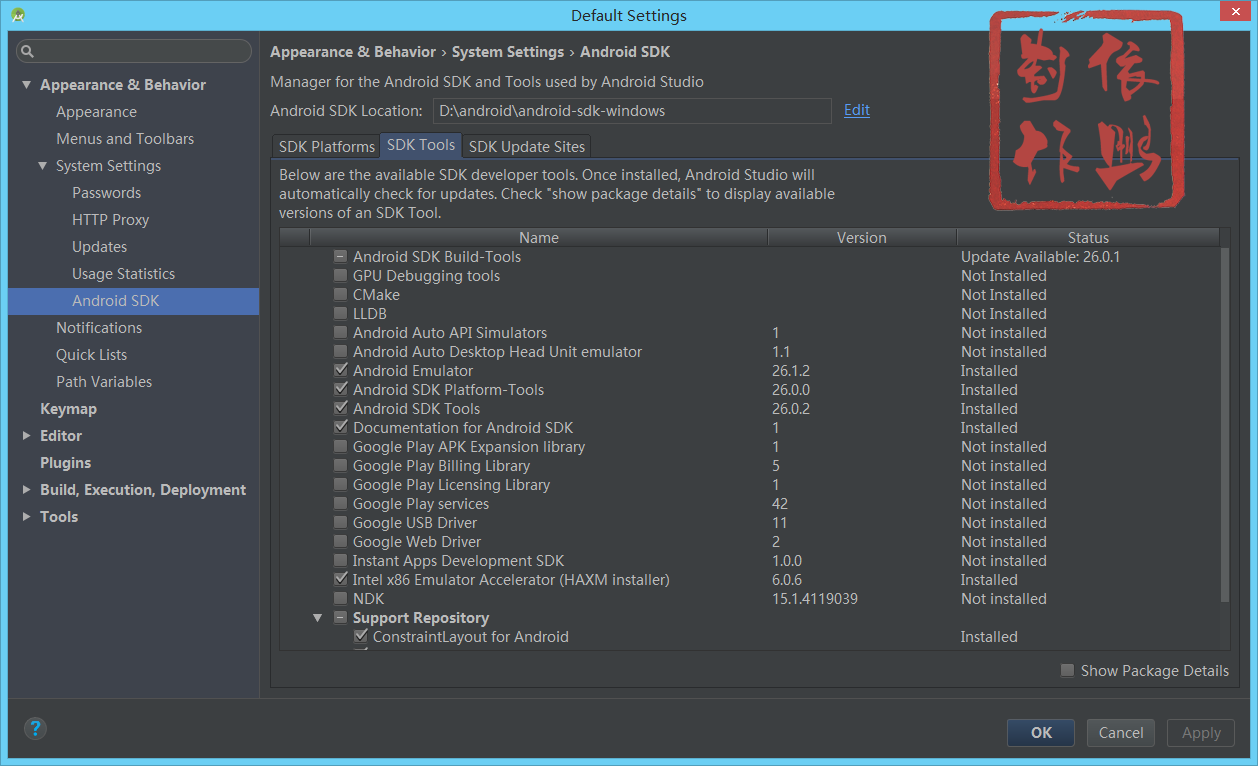The image size is (1258, 766).
Task: Toggle the Support Repository checkbox
Action: coord(341,618)
